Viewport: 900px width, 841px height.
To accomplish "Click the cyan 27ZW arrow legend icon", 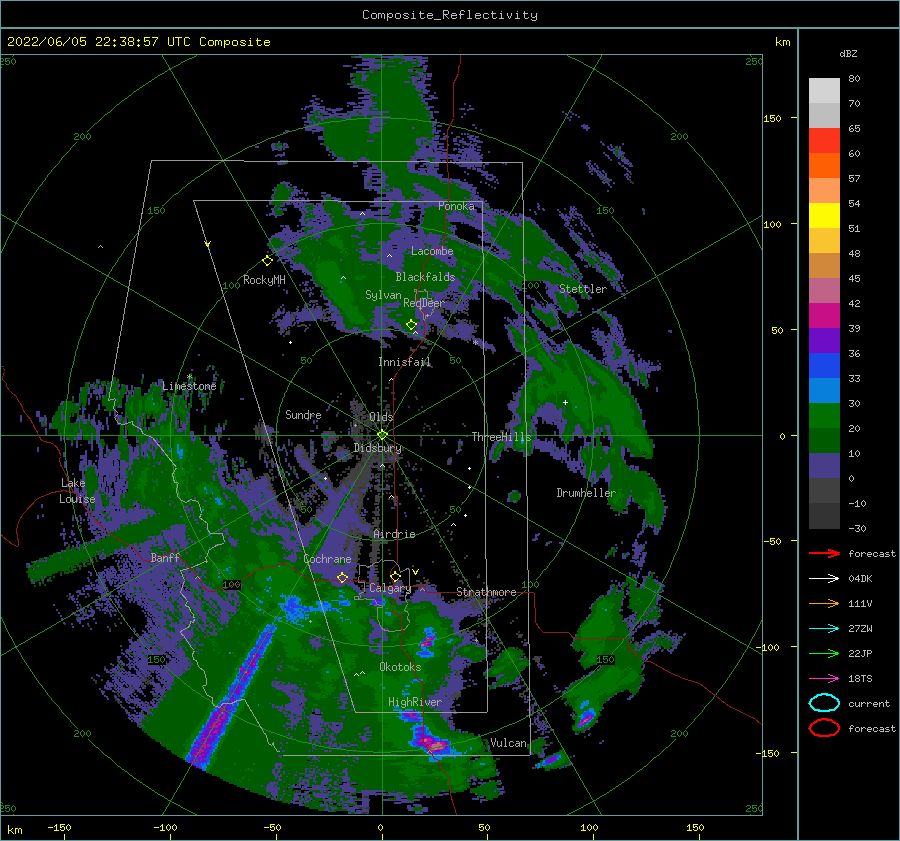I will pyautogui.click(x=824, y=629).
